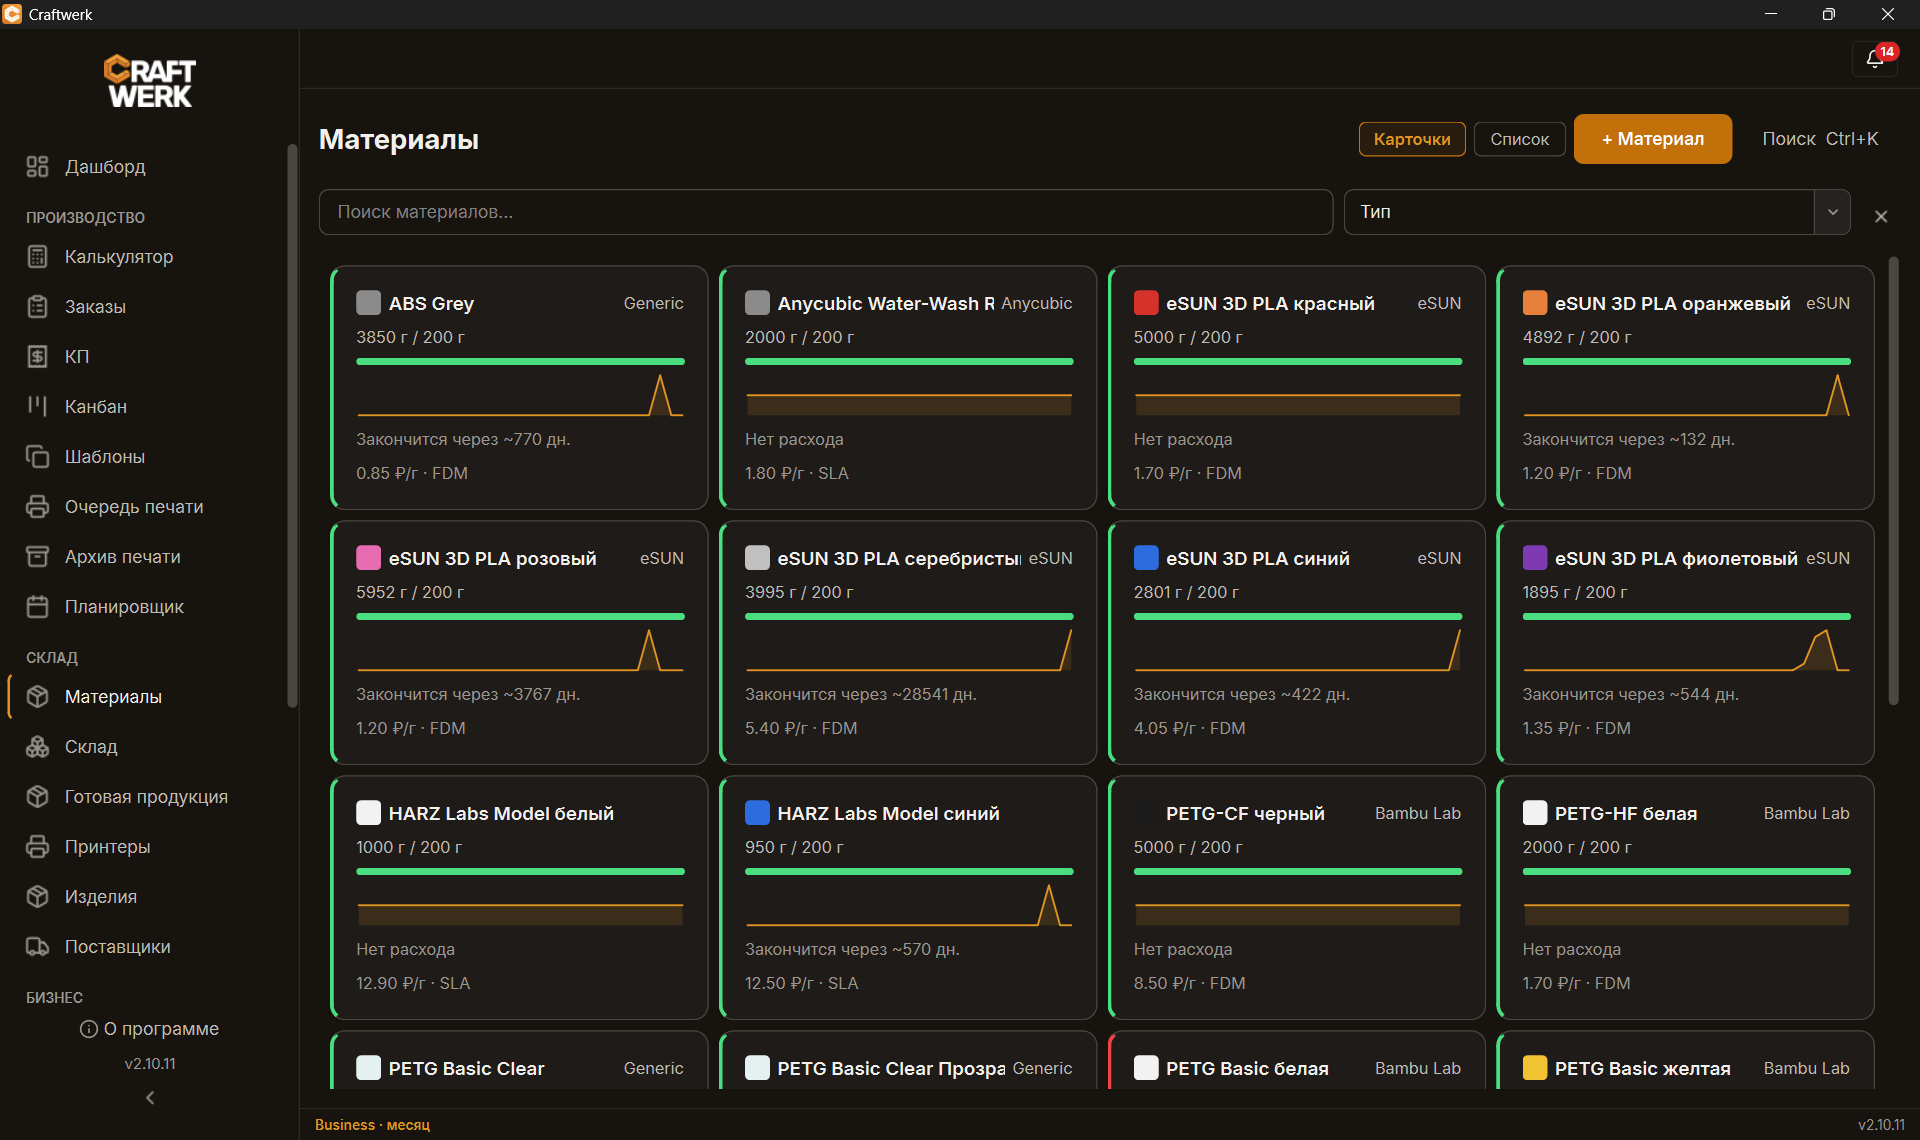Click the Склад boxes icon
The image size is (1920, 1140).
pyautogui.click(x=38, y=747)
